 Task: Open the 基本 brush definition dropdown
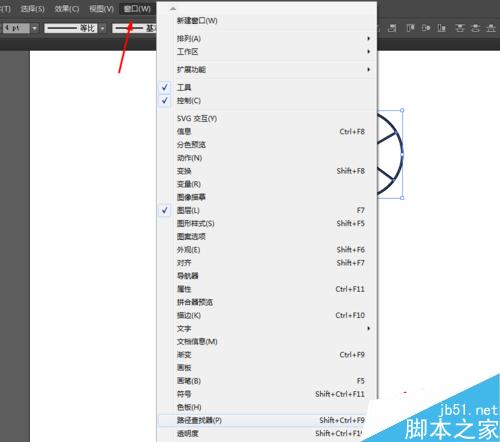point(134,28)
